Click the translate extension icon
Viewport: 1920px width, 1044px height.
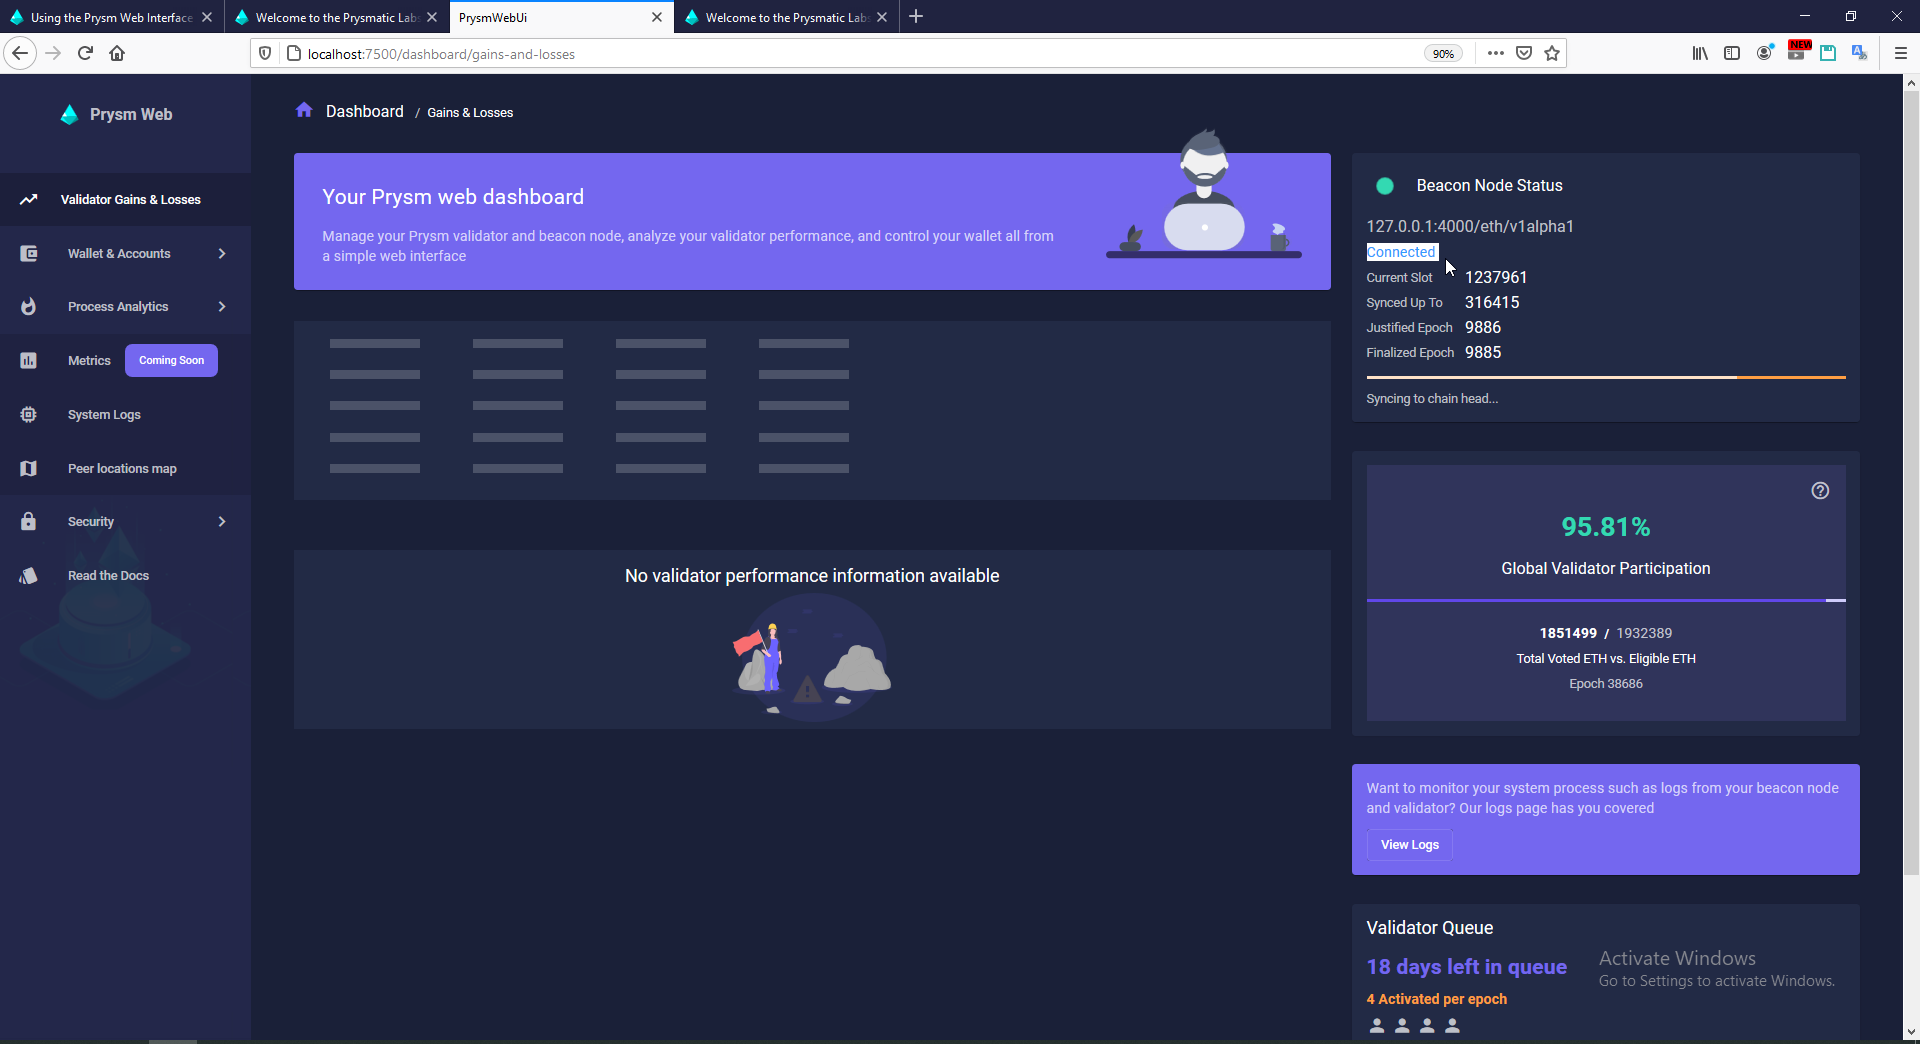pos(1860,53)
